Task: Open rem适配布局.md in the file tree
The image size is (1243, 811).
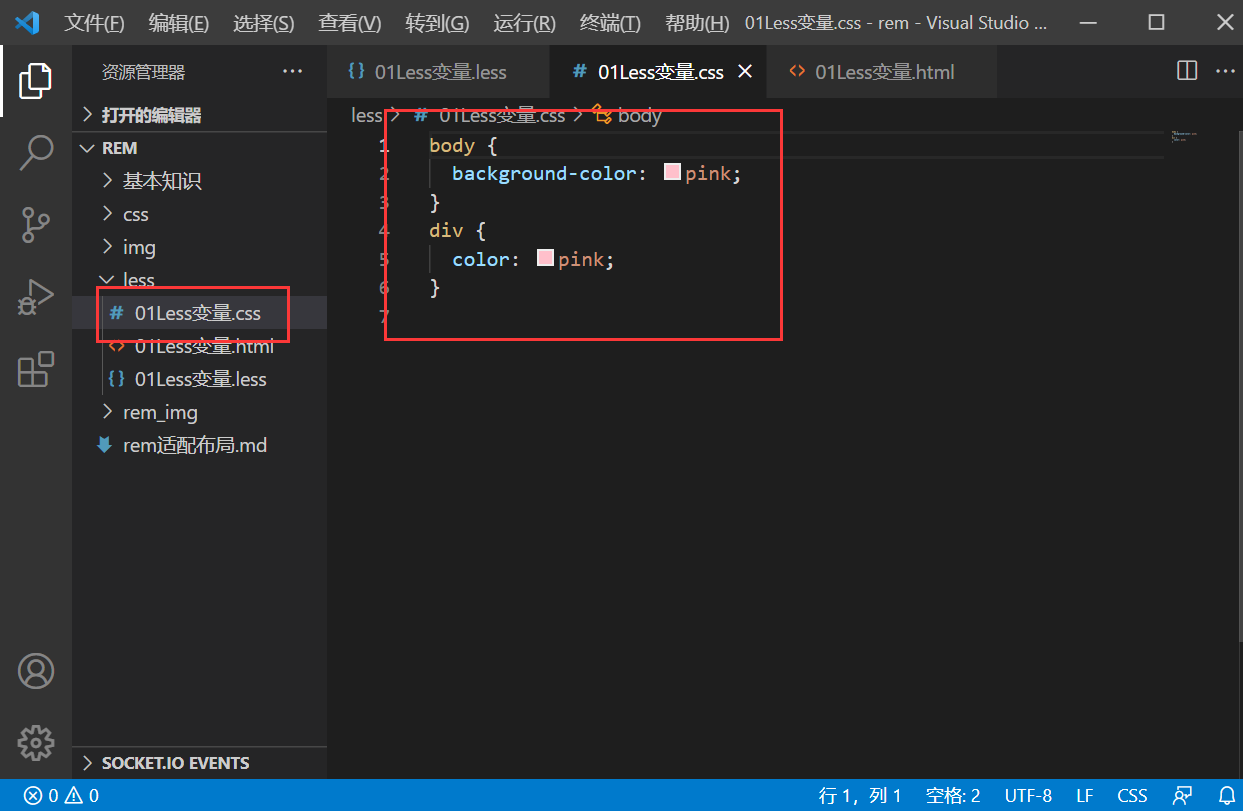Action: click(199, 445)
